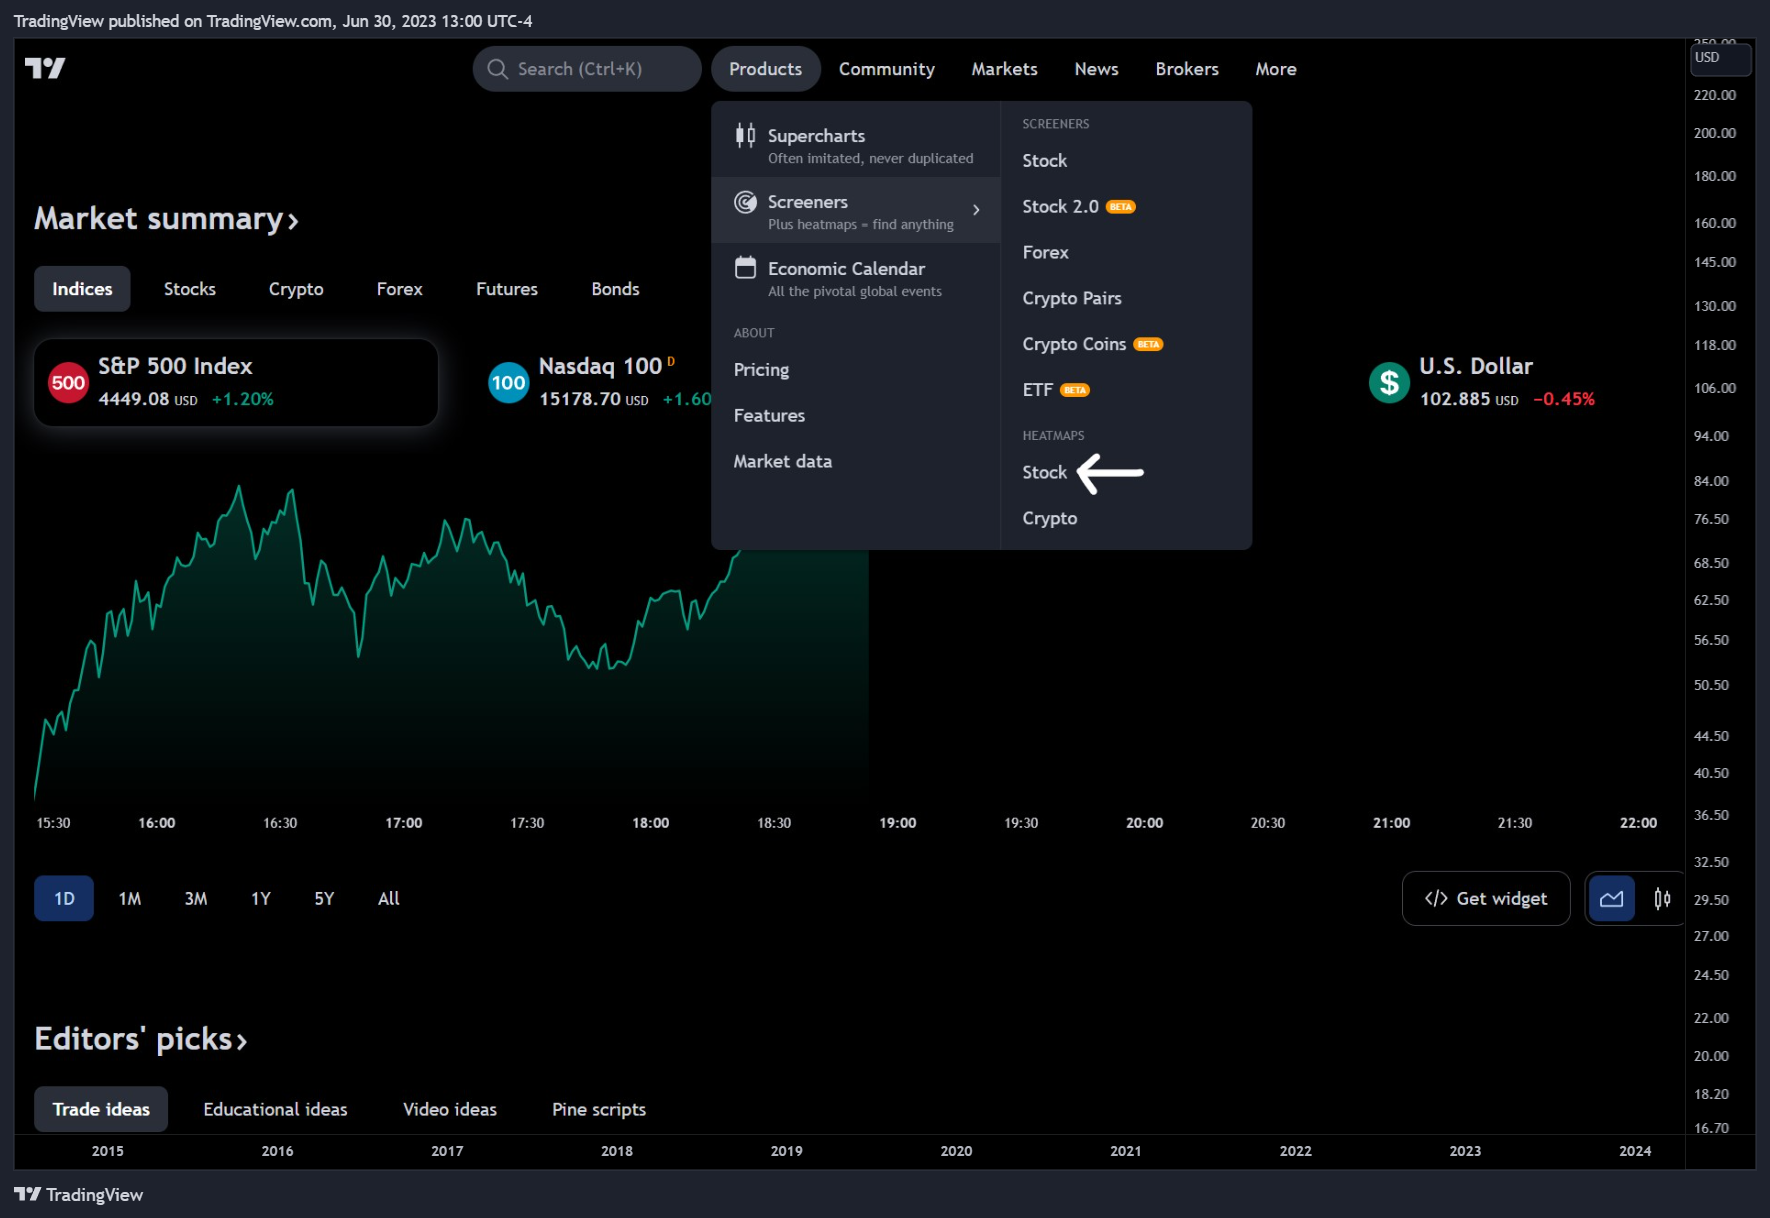Click the Supercharts candlestick icon
1770x1218 pixels.
tap(745, 135)
